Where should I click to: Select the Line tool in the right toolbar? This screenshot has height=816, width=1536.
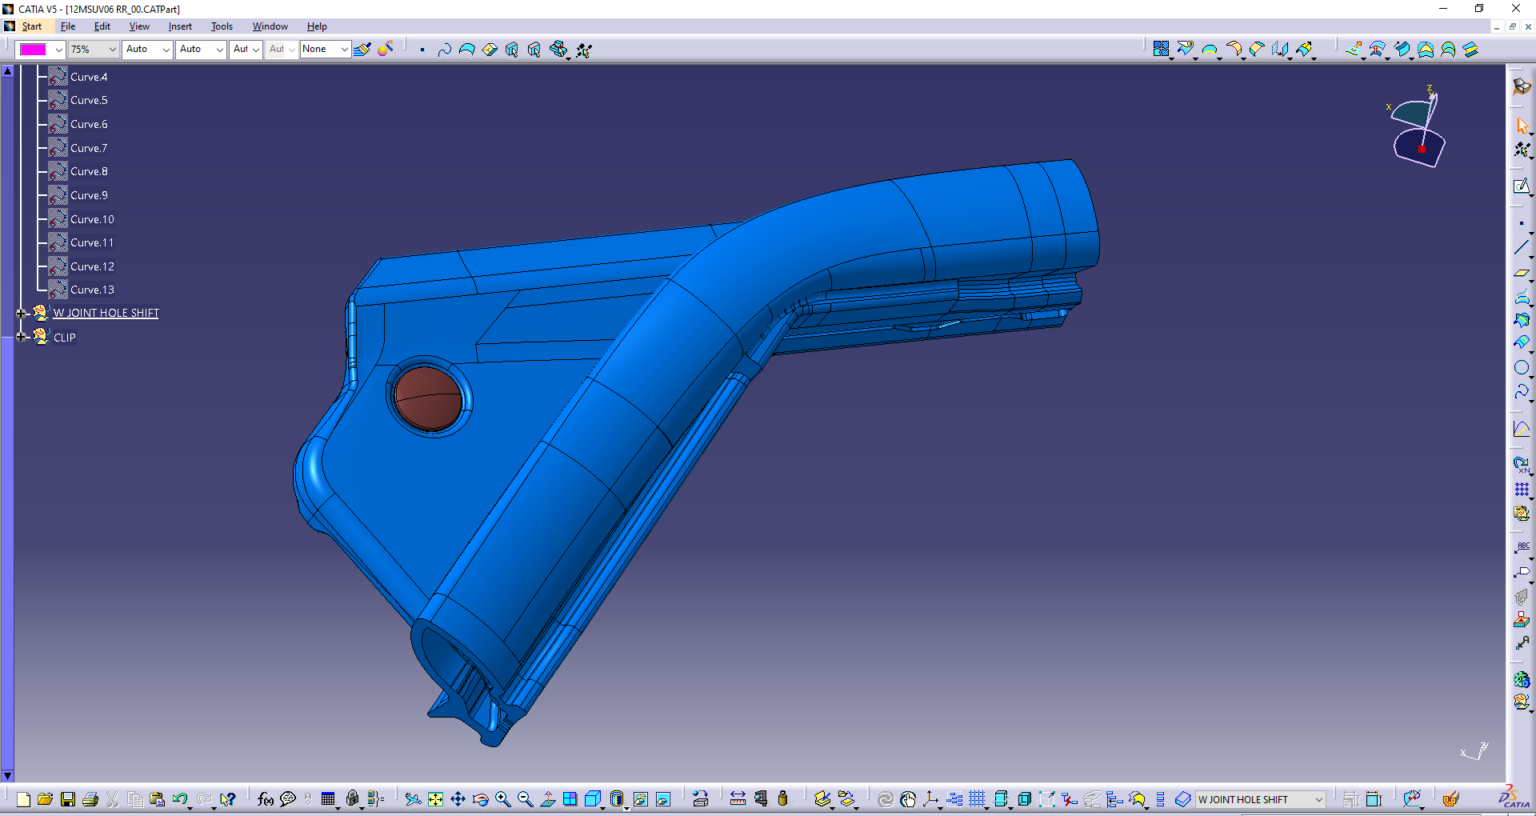tap(1522, 247)
